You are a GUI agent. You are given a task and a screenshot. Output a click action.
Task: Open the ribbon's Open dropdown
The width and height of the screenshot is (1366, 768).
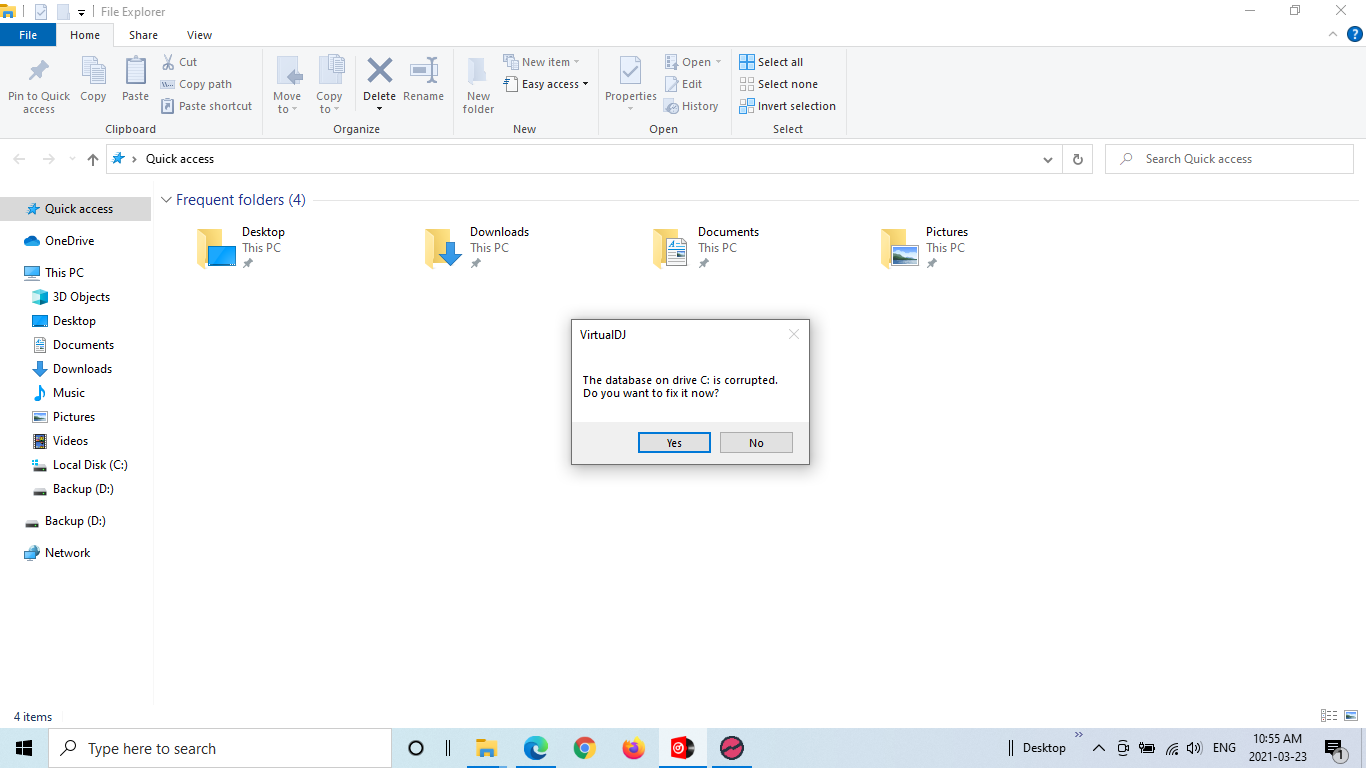coord(693,62)
